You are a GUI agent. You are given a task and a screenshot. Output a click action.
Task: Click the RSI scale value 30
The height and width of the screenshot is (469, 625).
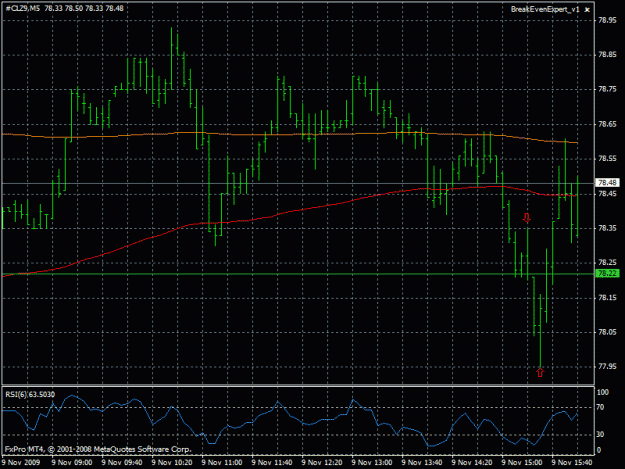[600, 434]
